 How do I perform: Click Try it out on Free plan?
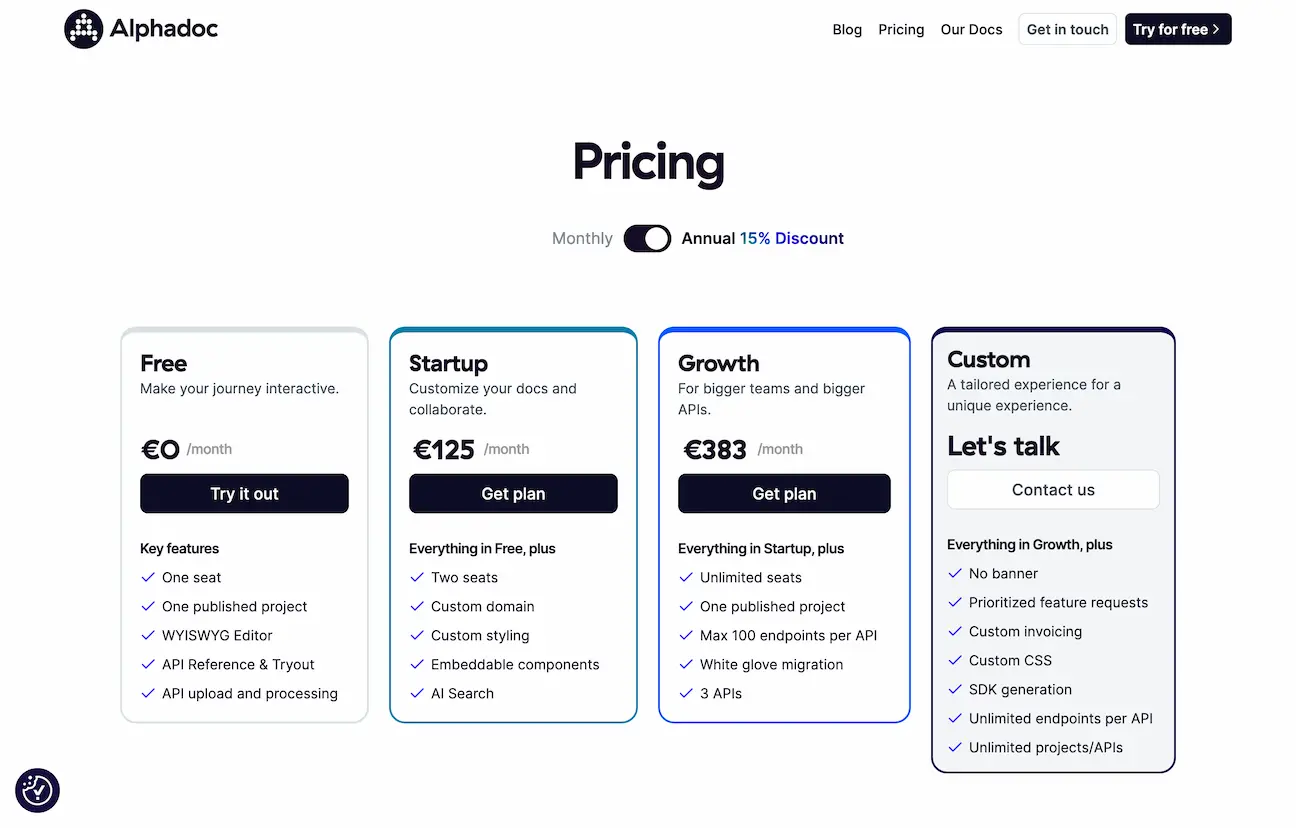click(244, 493)
